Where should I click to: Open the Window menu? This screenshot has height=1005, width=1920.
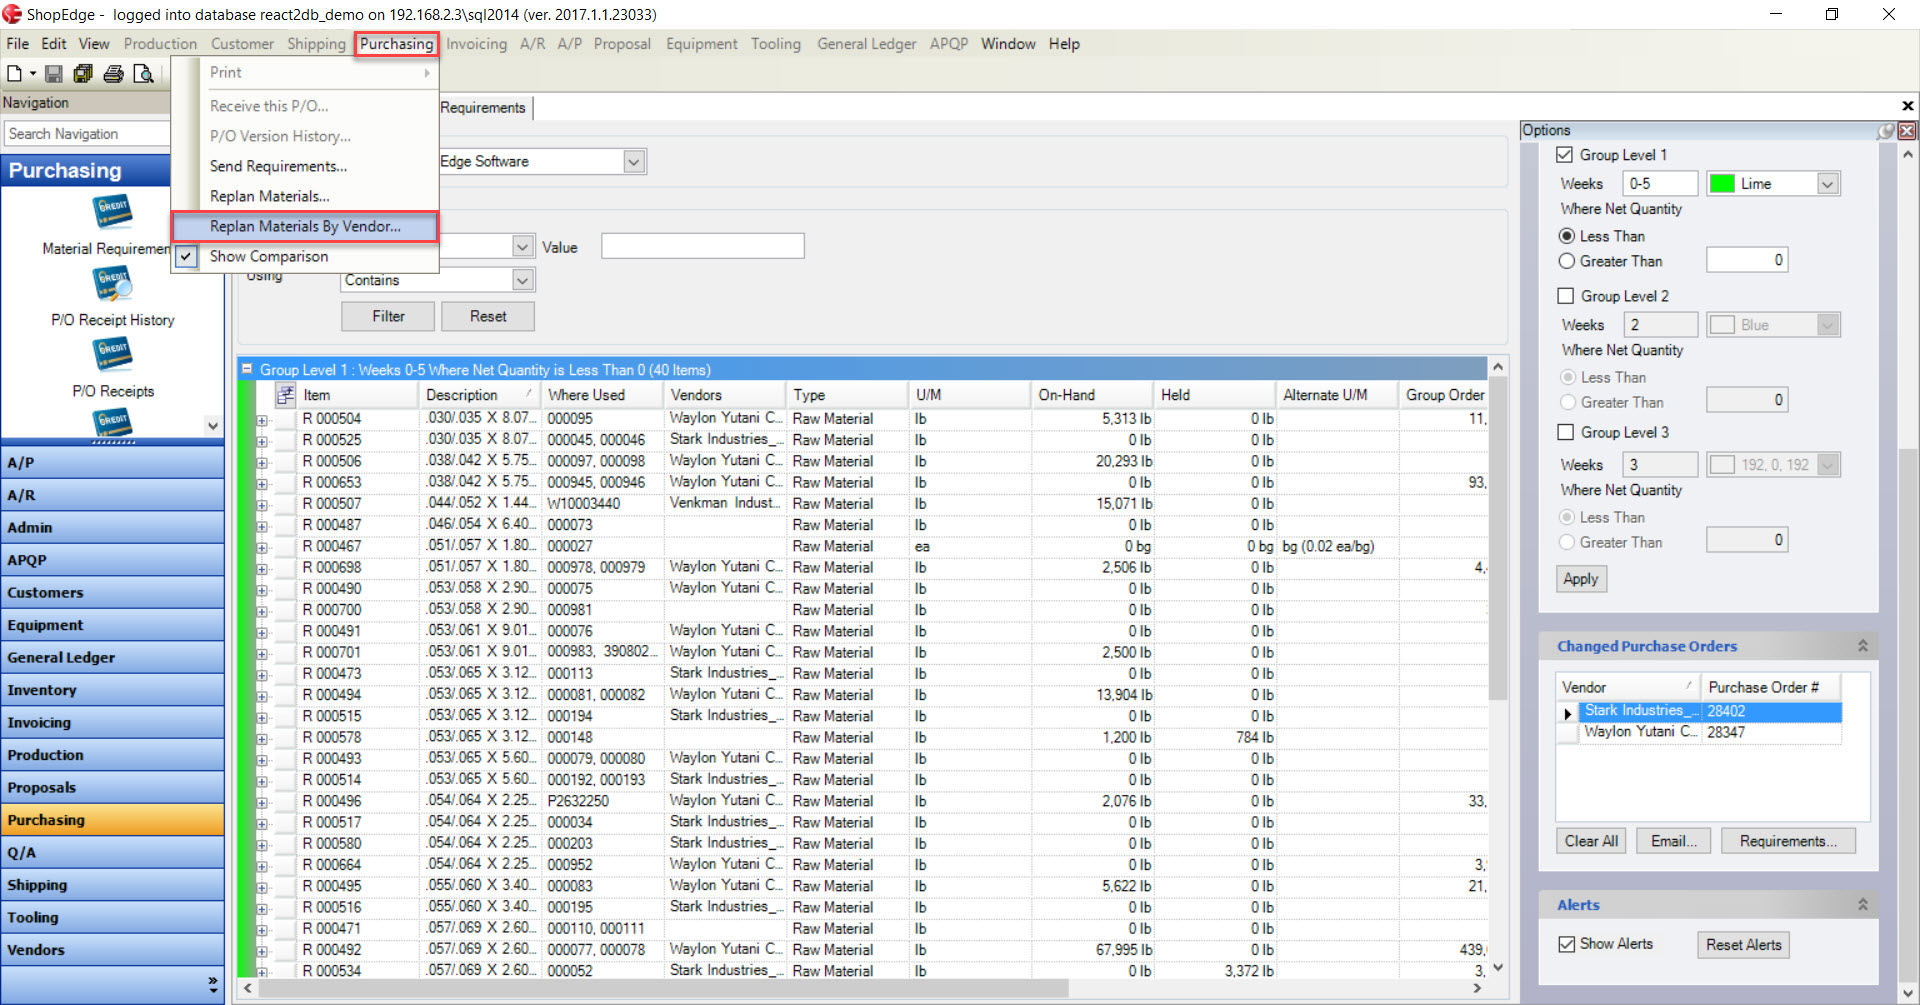click(1007, 44)
